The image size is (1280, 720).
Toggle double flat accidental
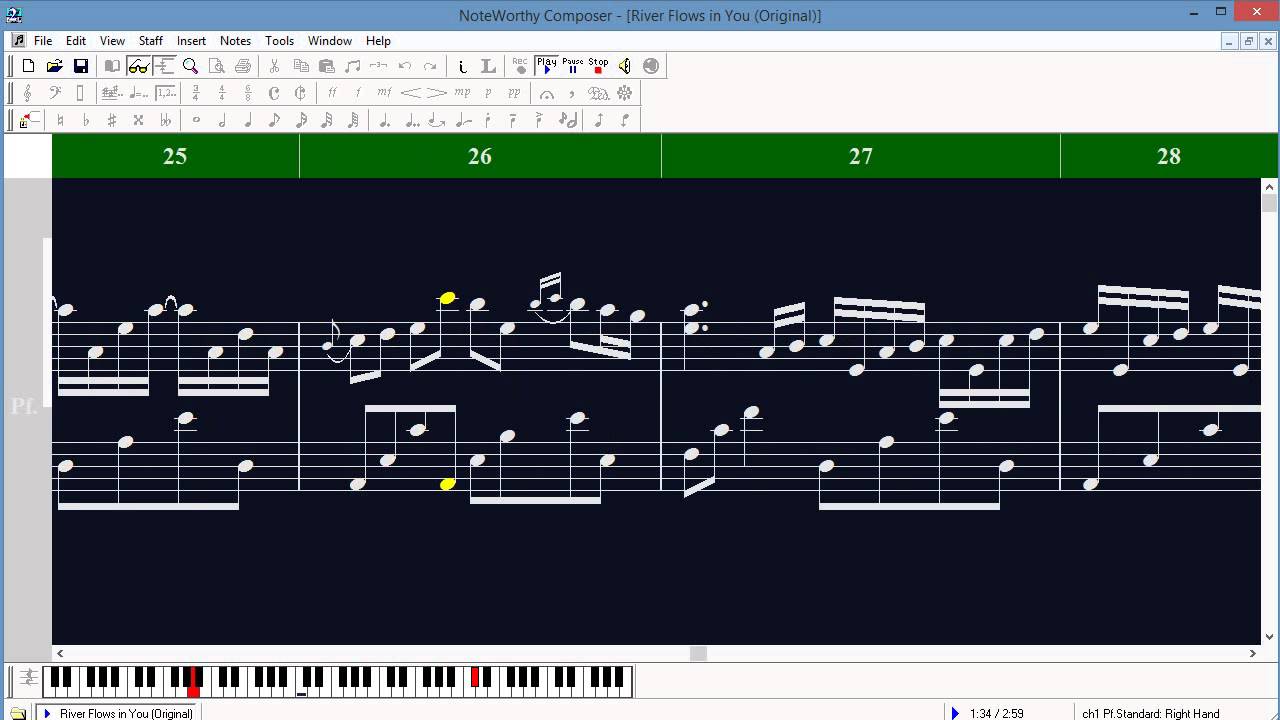[164, 120]
